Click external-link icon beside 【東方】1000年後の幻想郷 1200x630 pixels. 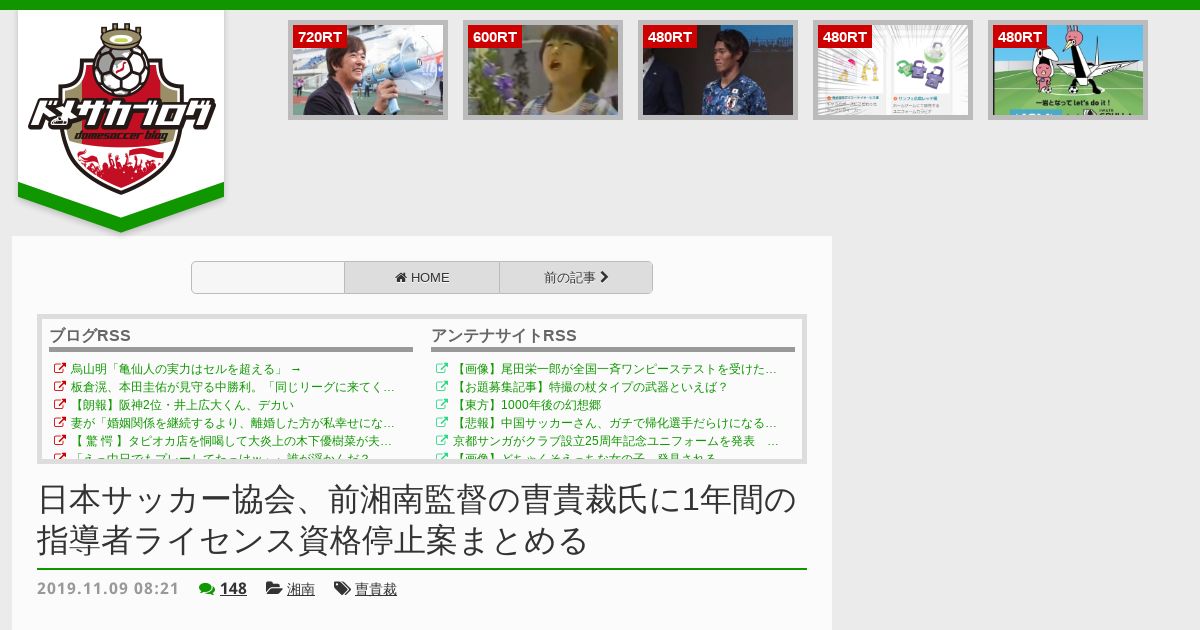point(441,405)
